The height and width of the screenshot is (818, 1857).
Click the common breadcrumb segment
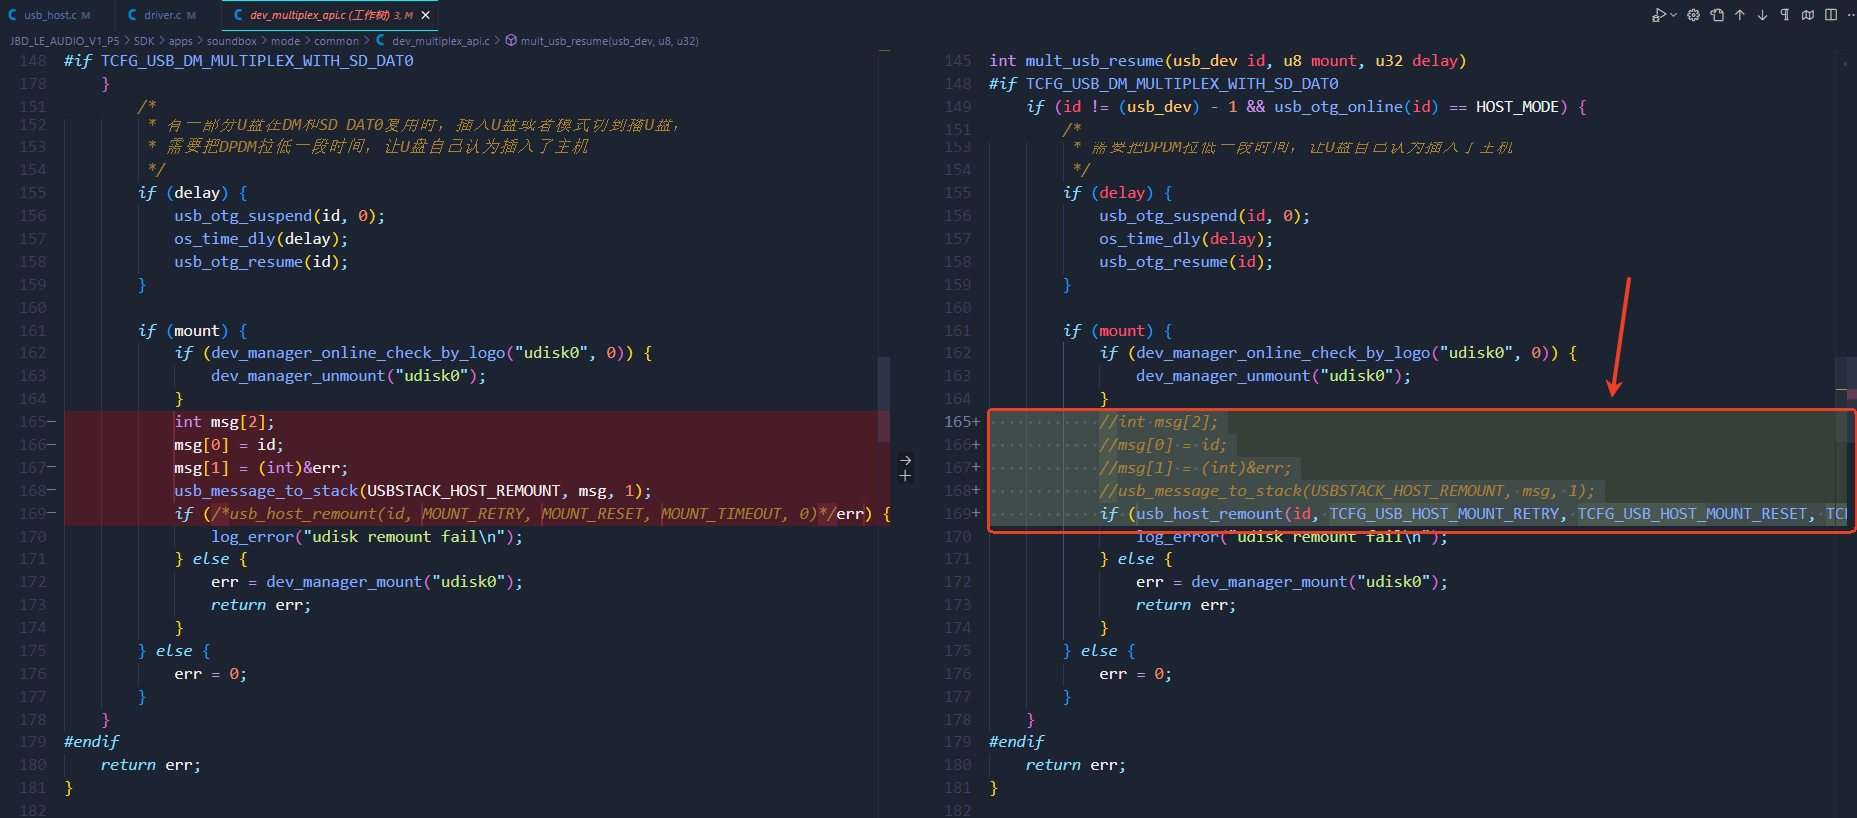(336, 41)
